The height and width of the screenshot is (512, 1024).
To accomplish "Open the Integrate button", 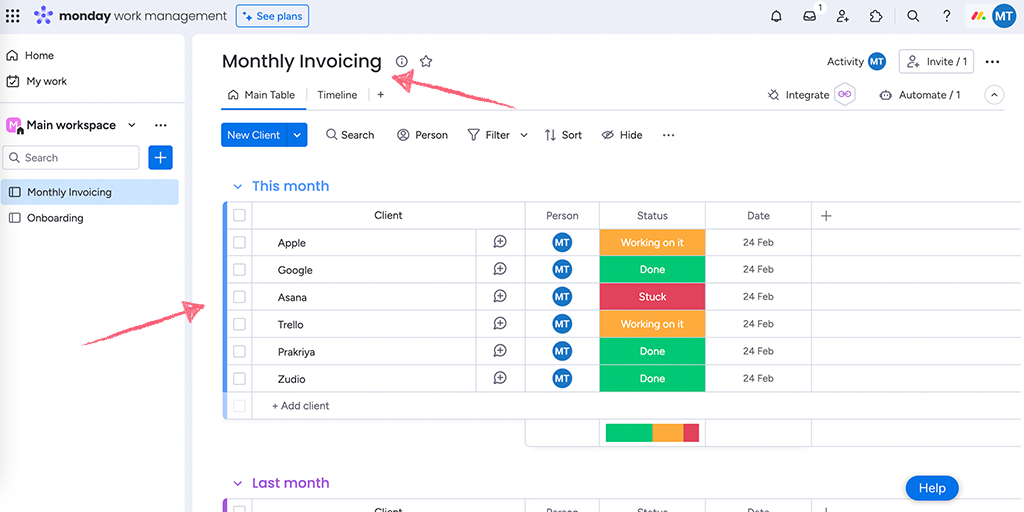I will pyautogui.click(x=810, y=95).
